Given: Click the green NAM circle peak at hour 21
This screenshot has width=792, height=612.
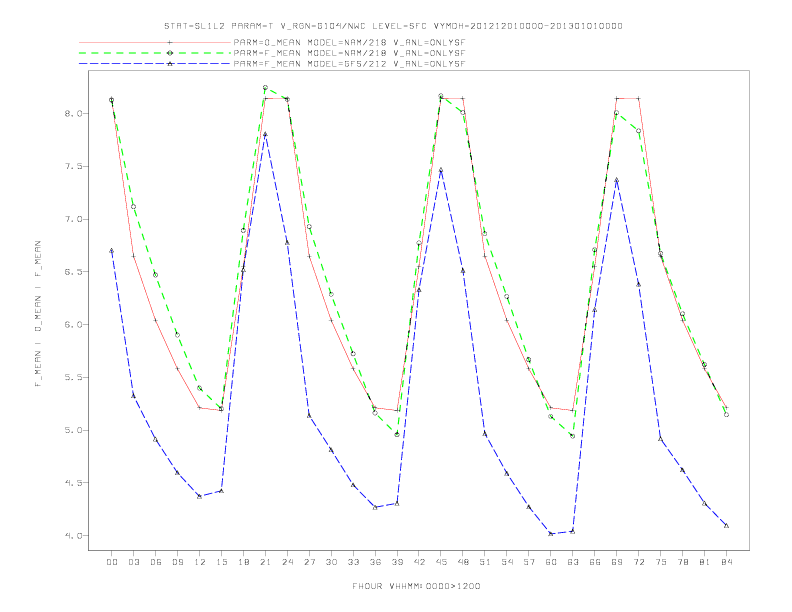Looking at the screenshot, I should (265, 87).
